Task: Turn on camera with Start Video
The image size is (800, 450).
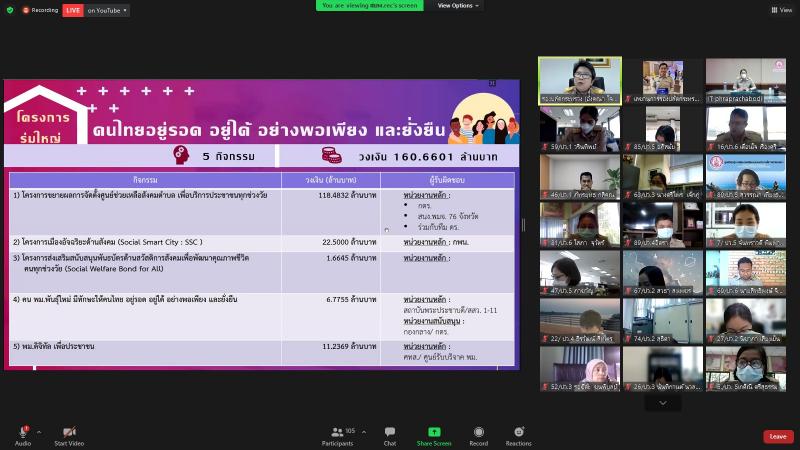Action: [69, 436]
